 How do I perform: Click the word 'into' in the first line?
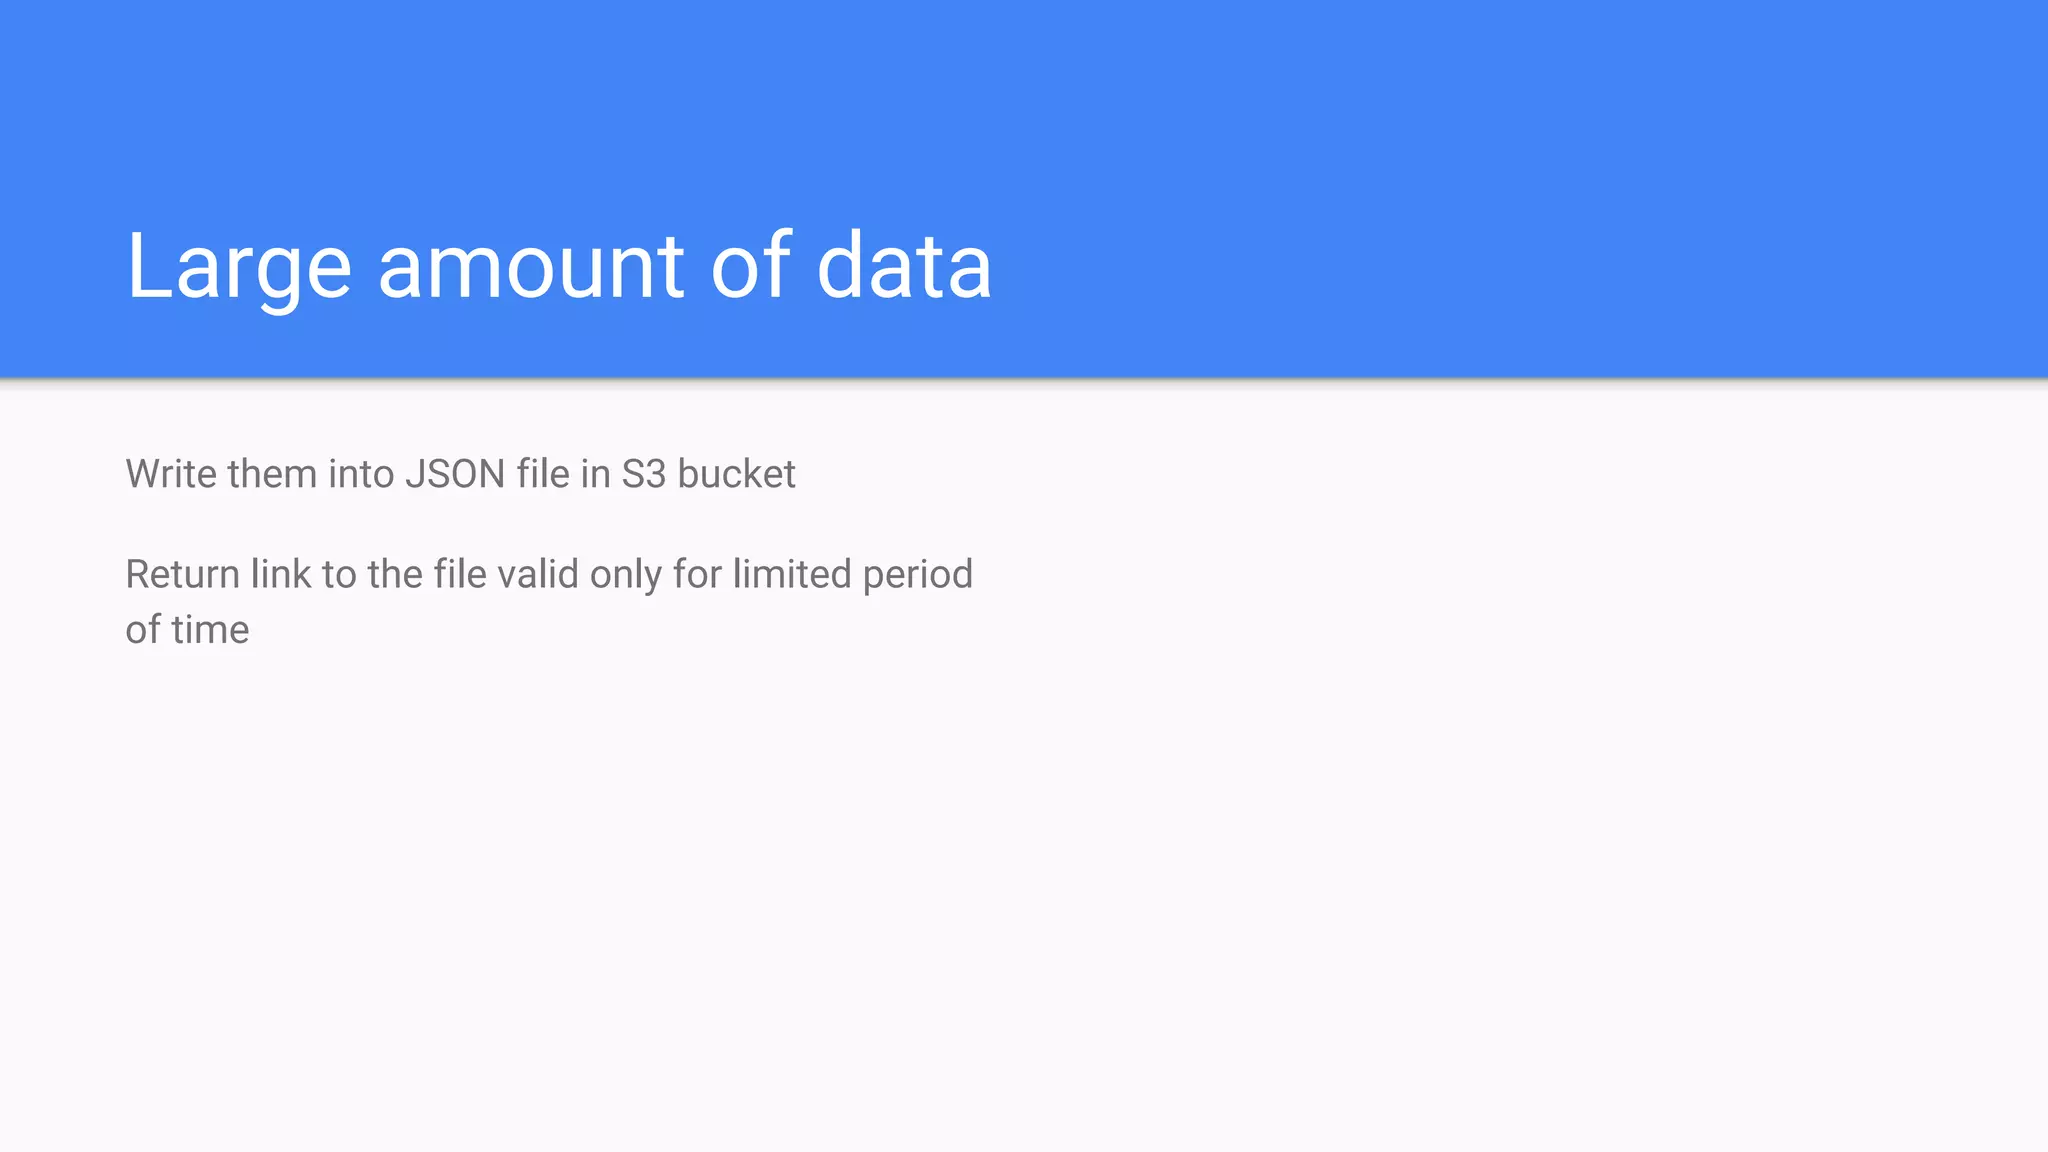tap(361, 474)
